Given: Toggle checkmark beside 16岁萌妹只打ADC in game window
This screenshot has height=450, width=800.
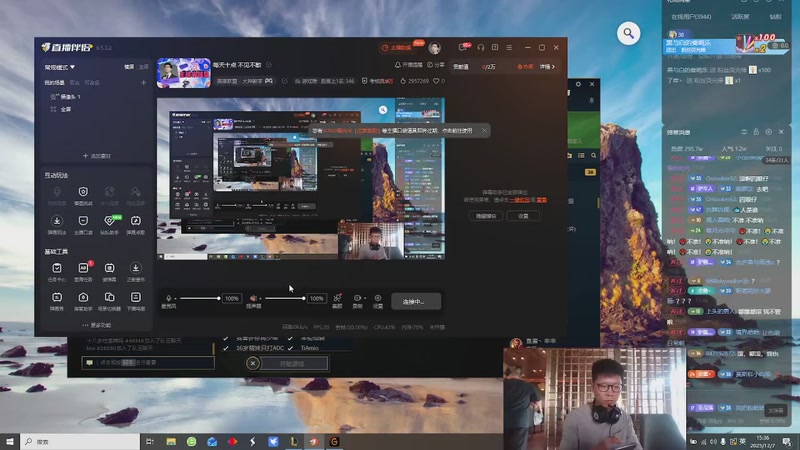Looking at the screenshot, I should 226,348.
